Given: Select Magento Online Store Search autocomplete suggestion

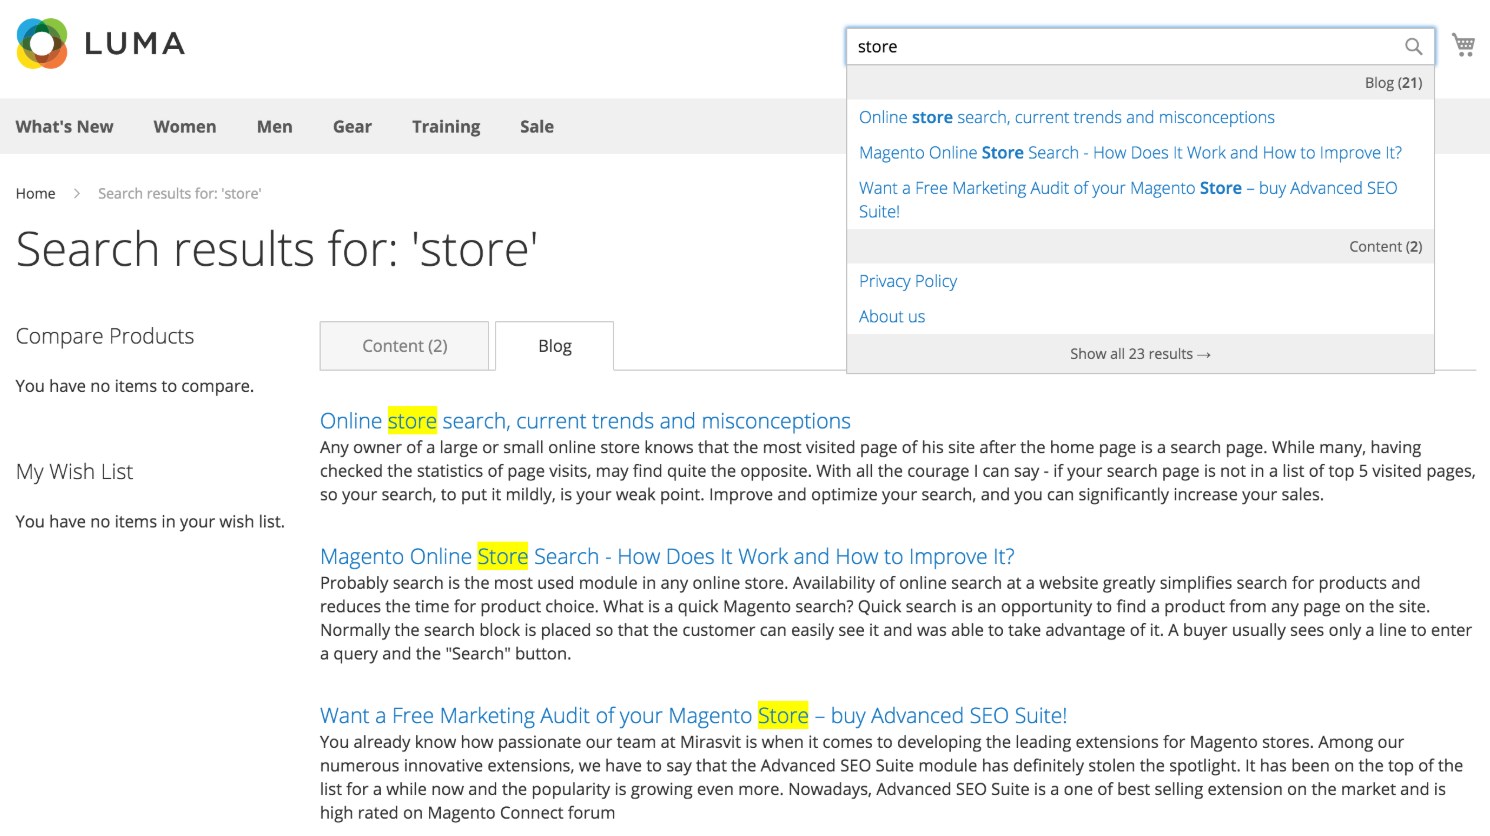Looking at the screenshot, I should [x=1129, y=153].
